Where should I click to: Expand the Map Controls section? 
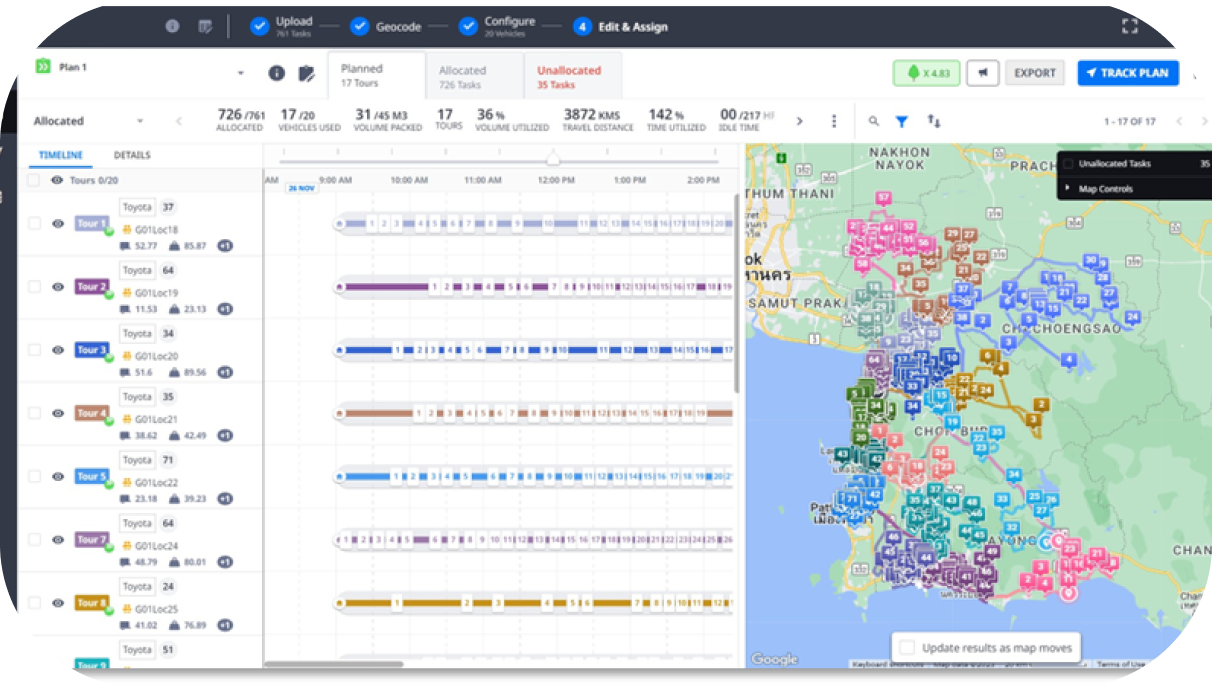tap(1104, 188)
